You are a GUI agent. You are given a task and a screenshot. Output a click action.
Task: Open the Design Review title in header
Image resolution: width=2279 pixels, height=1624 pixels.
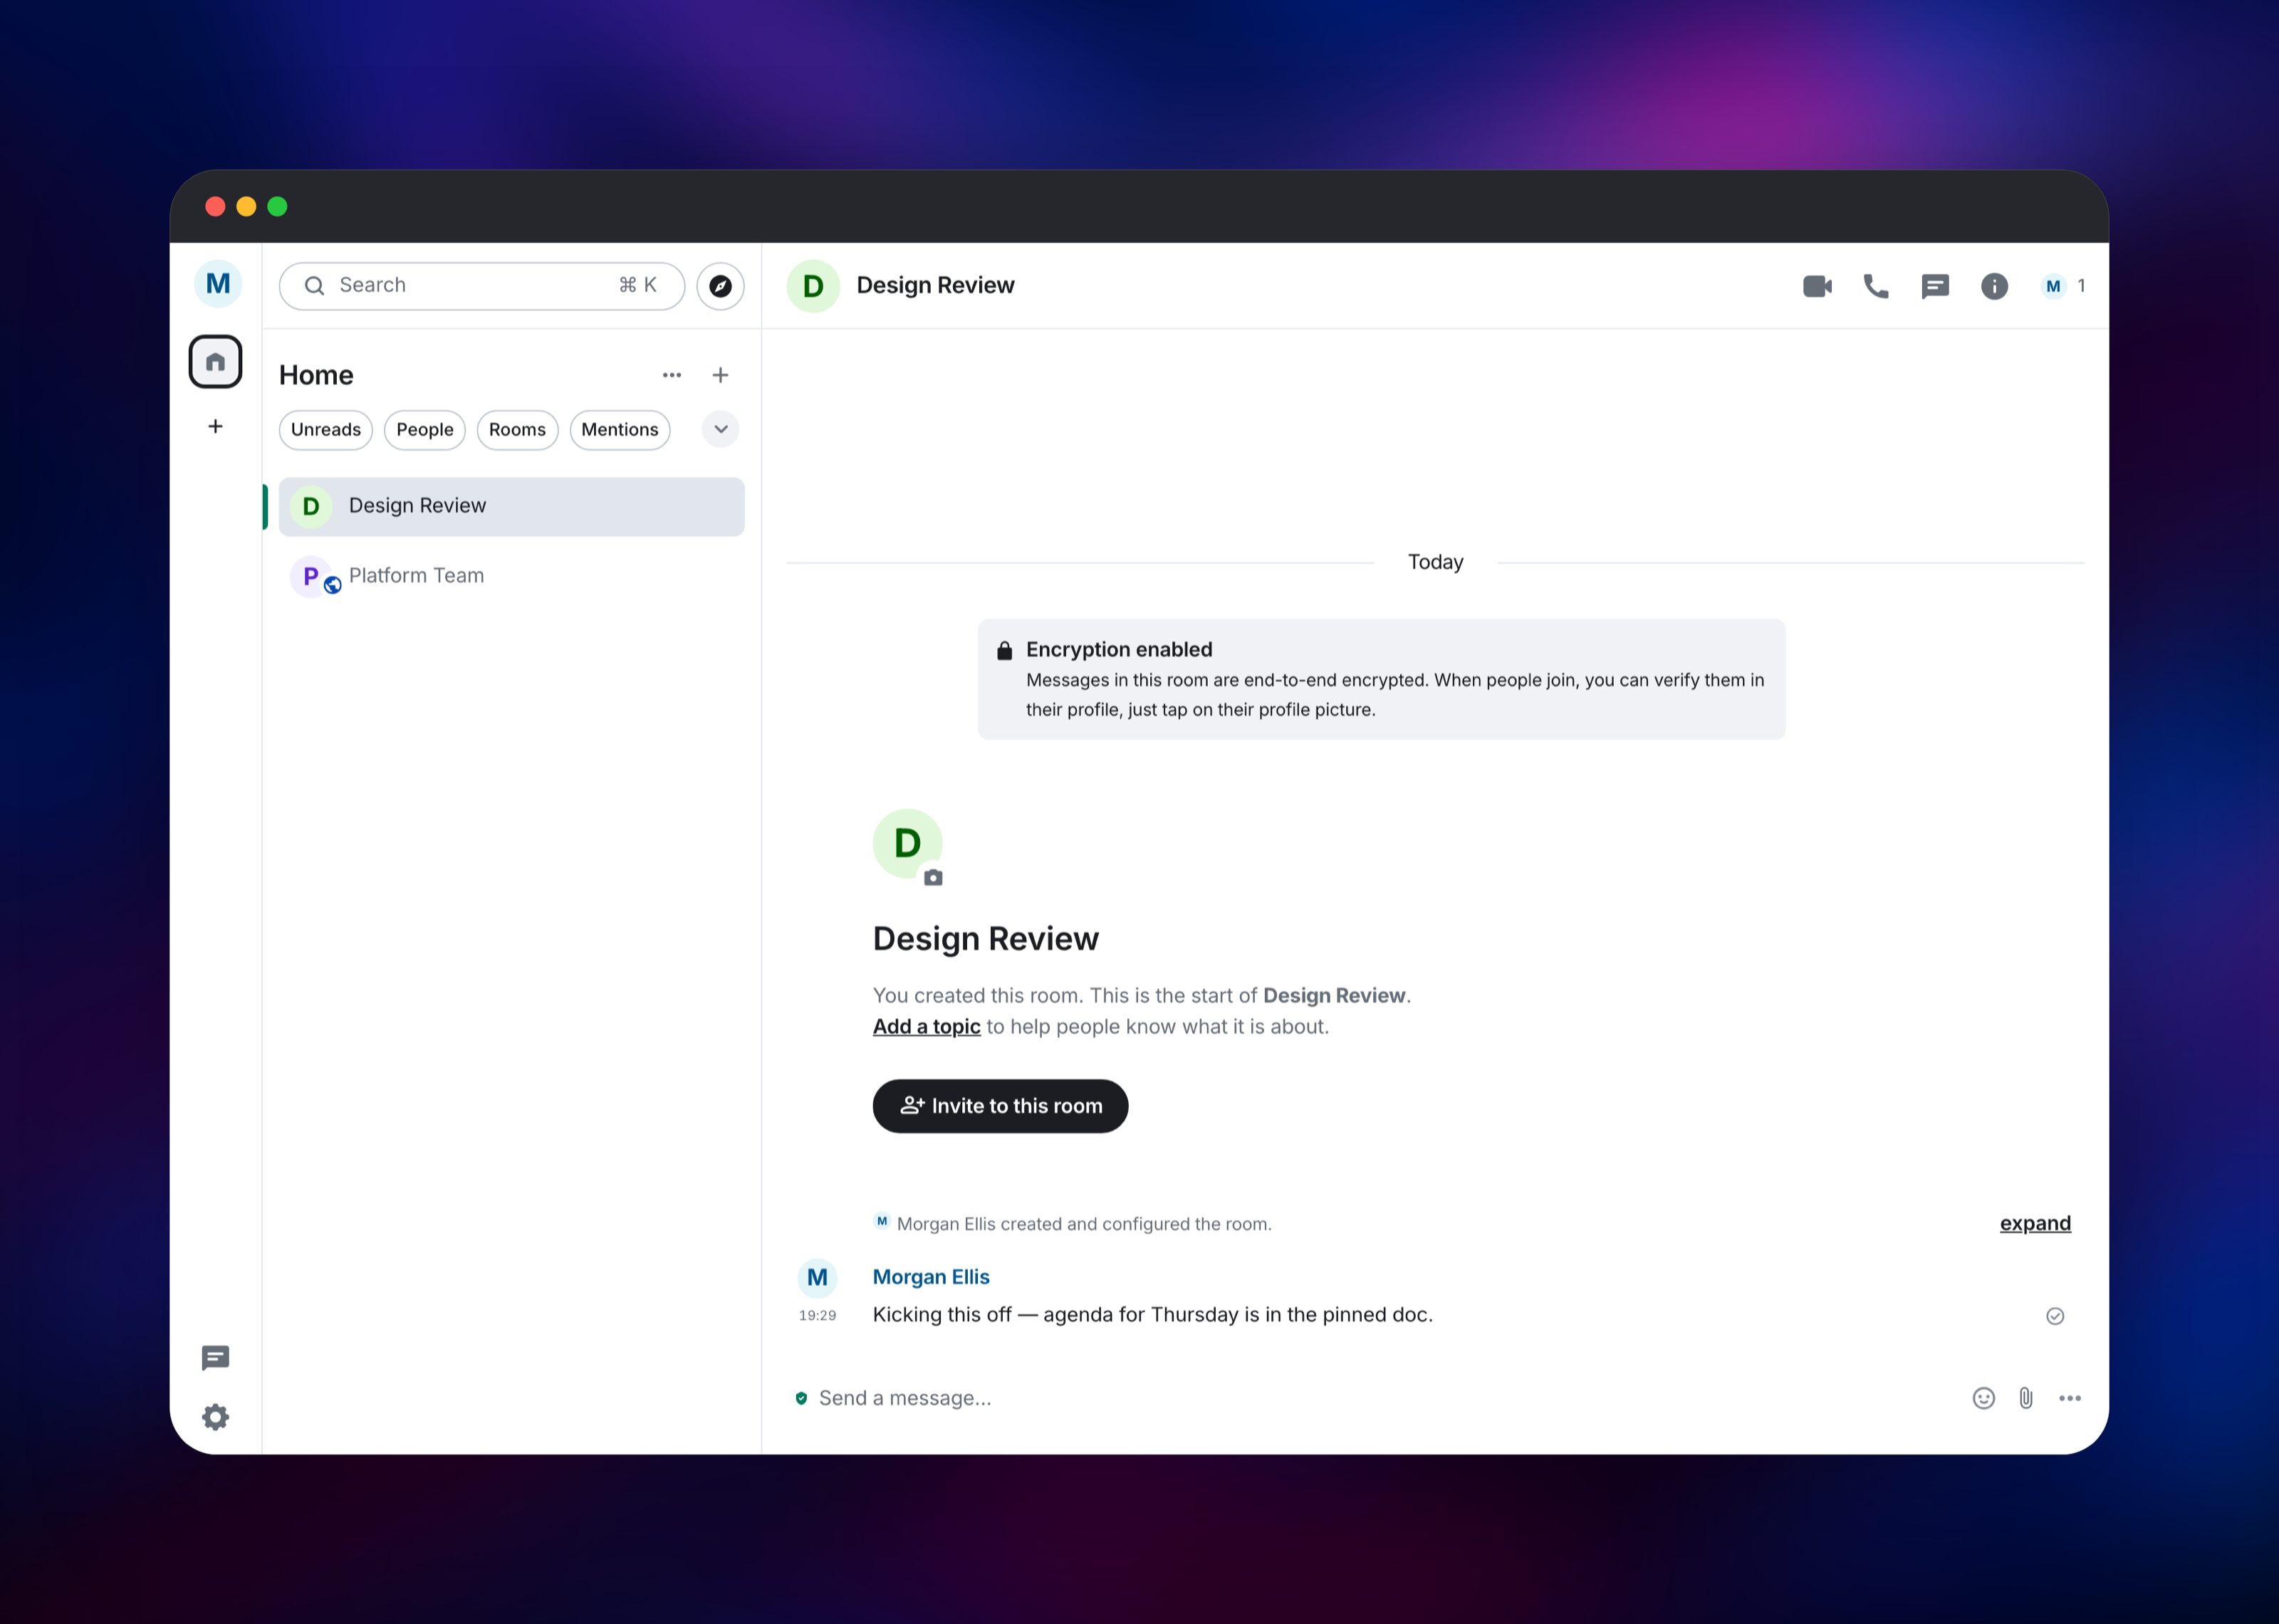tap(935, 286)
